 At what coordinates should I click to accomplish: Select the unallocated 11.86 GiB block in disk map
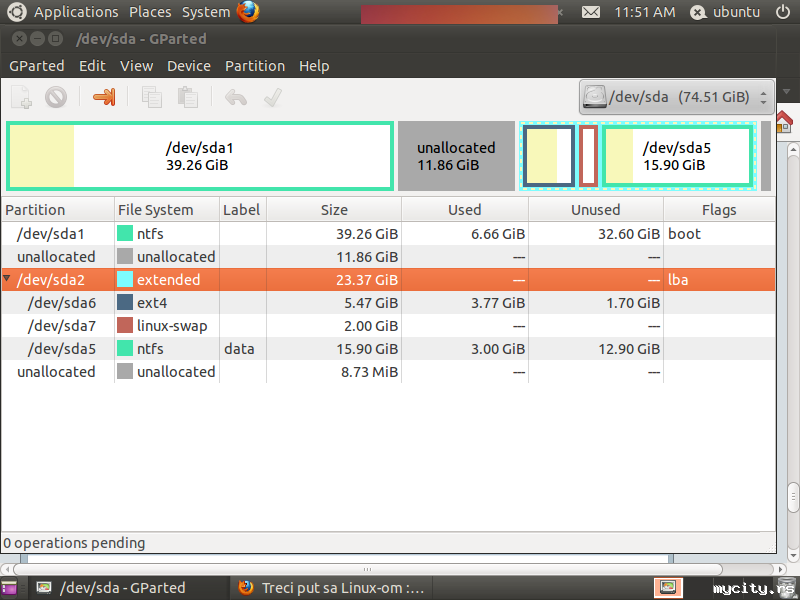456,156
